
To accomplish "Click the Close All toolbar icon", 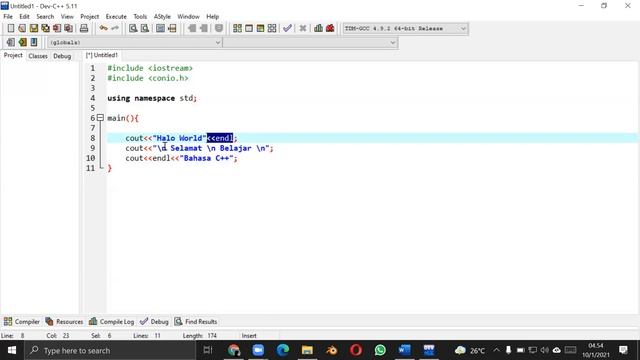I will [x=69, y=28].
